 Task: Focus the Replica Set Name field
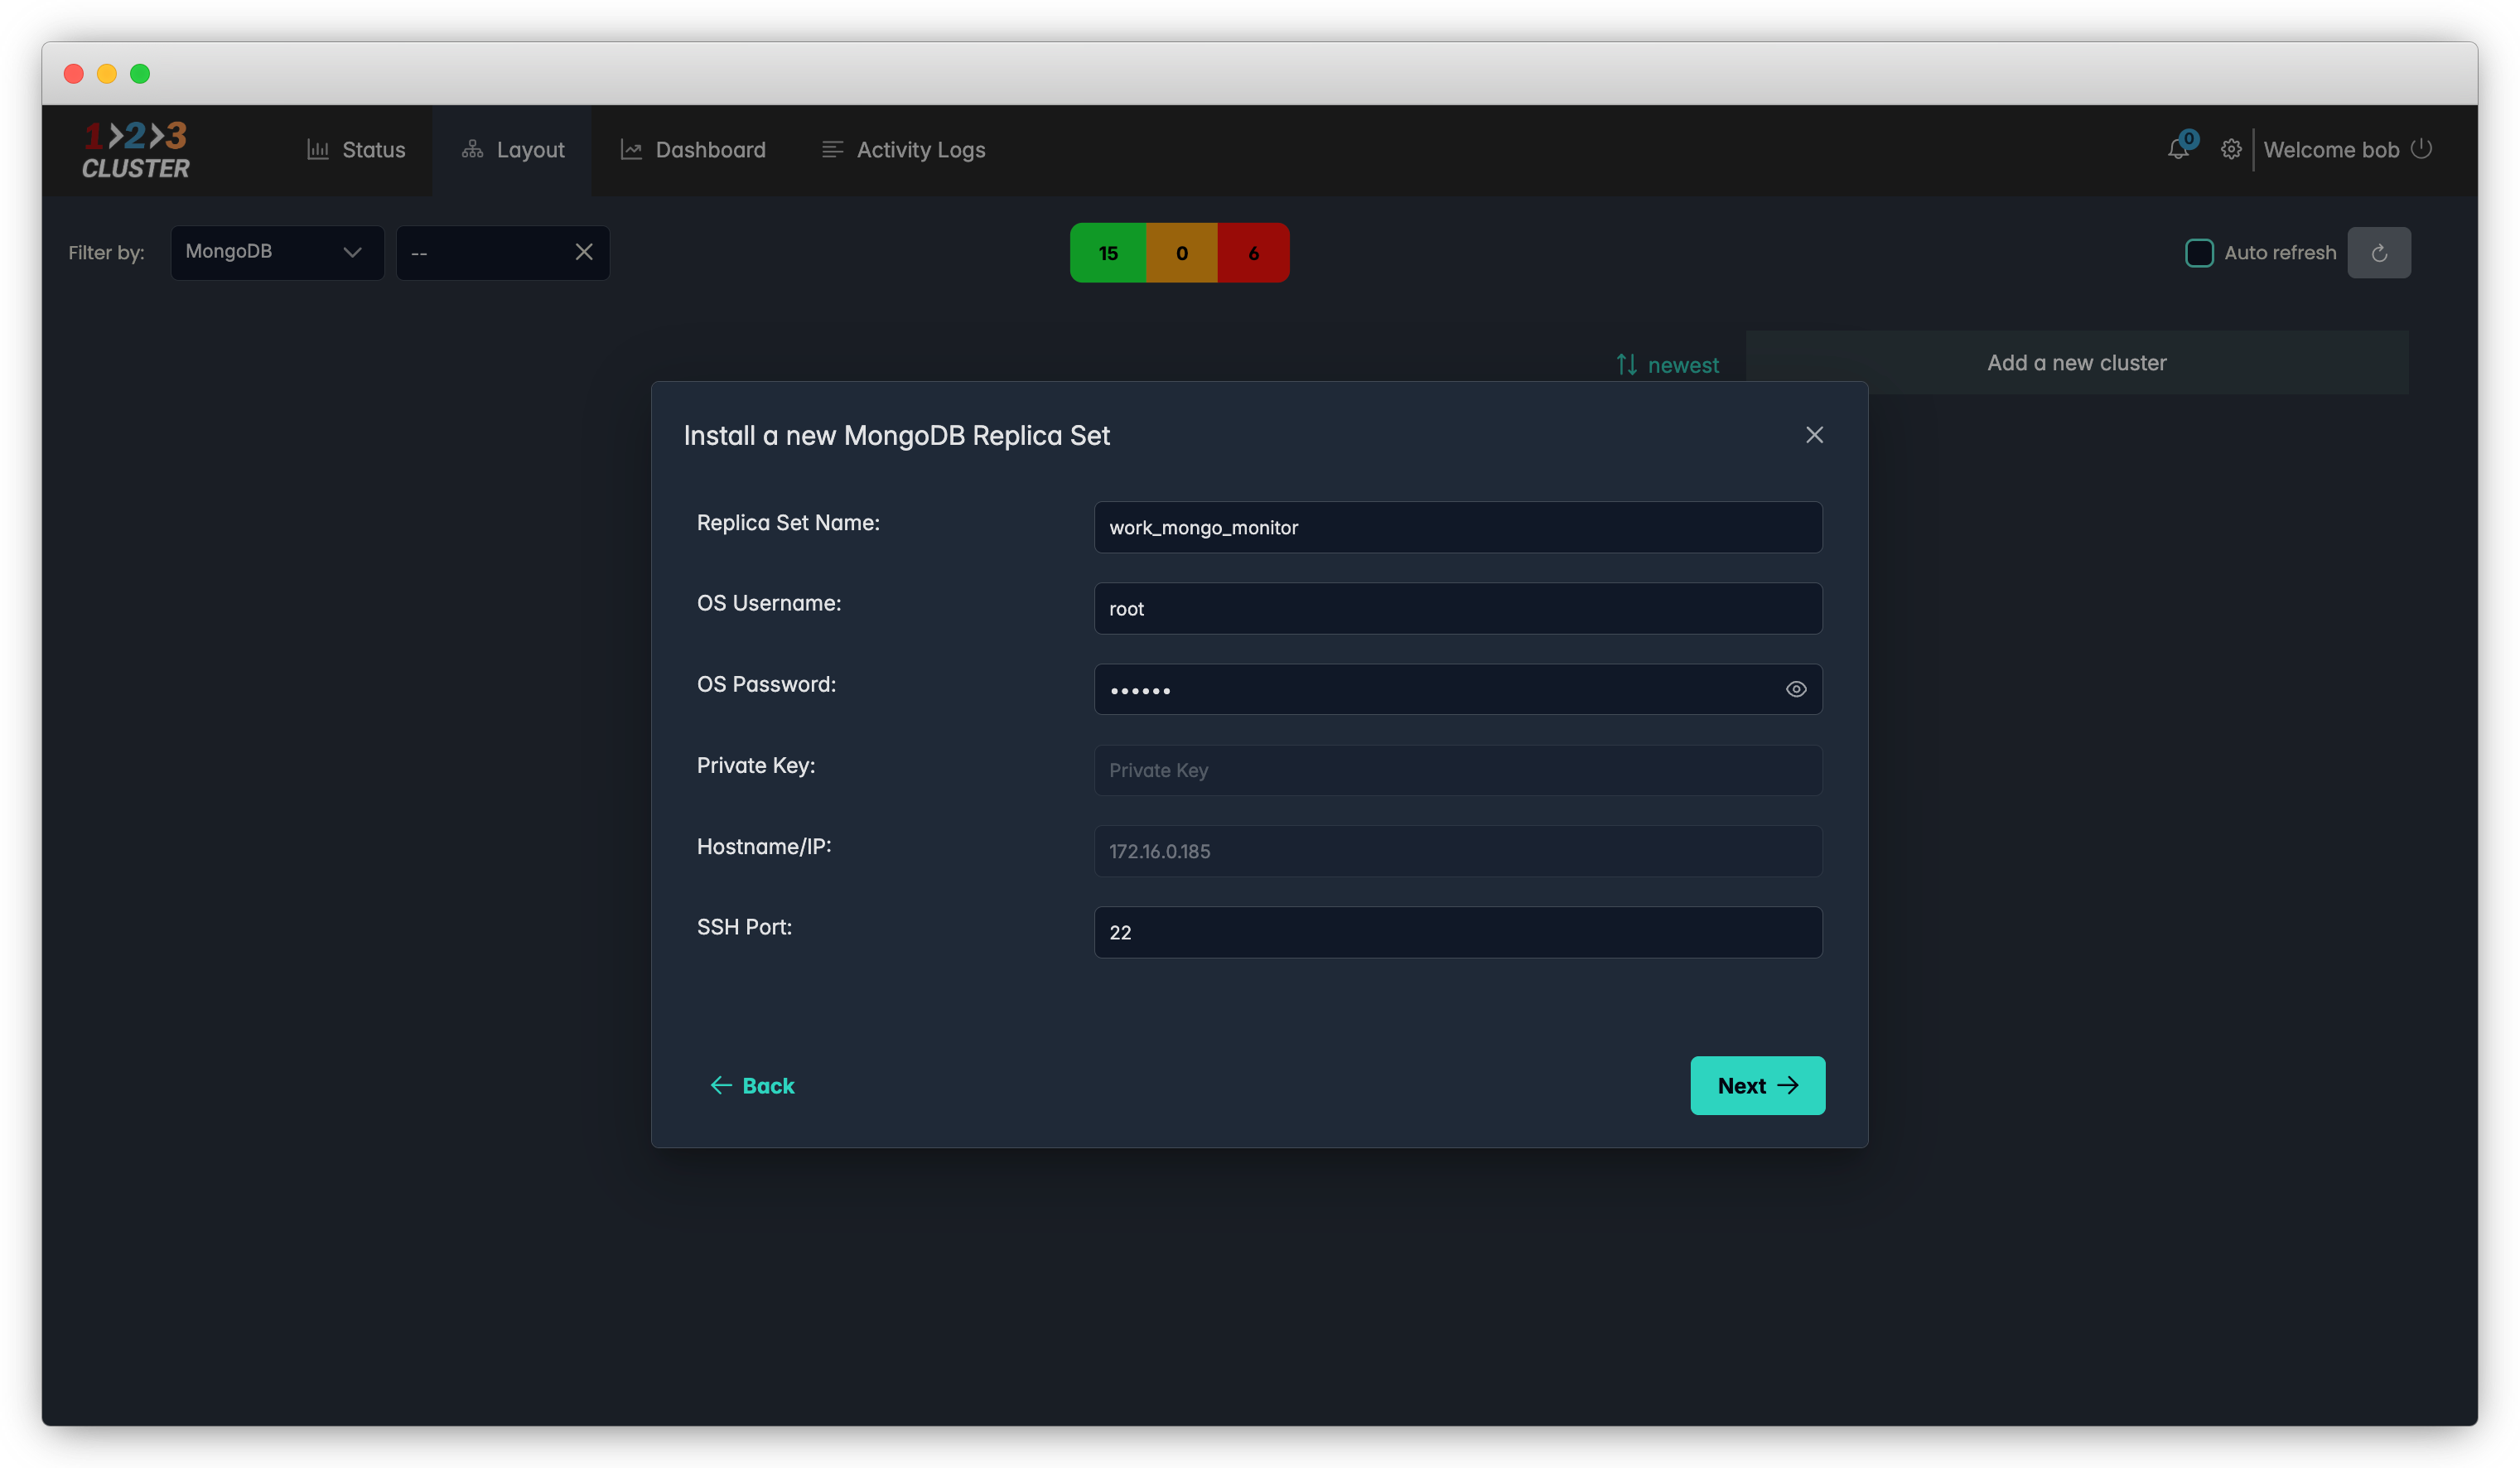(1457, 527)
